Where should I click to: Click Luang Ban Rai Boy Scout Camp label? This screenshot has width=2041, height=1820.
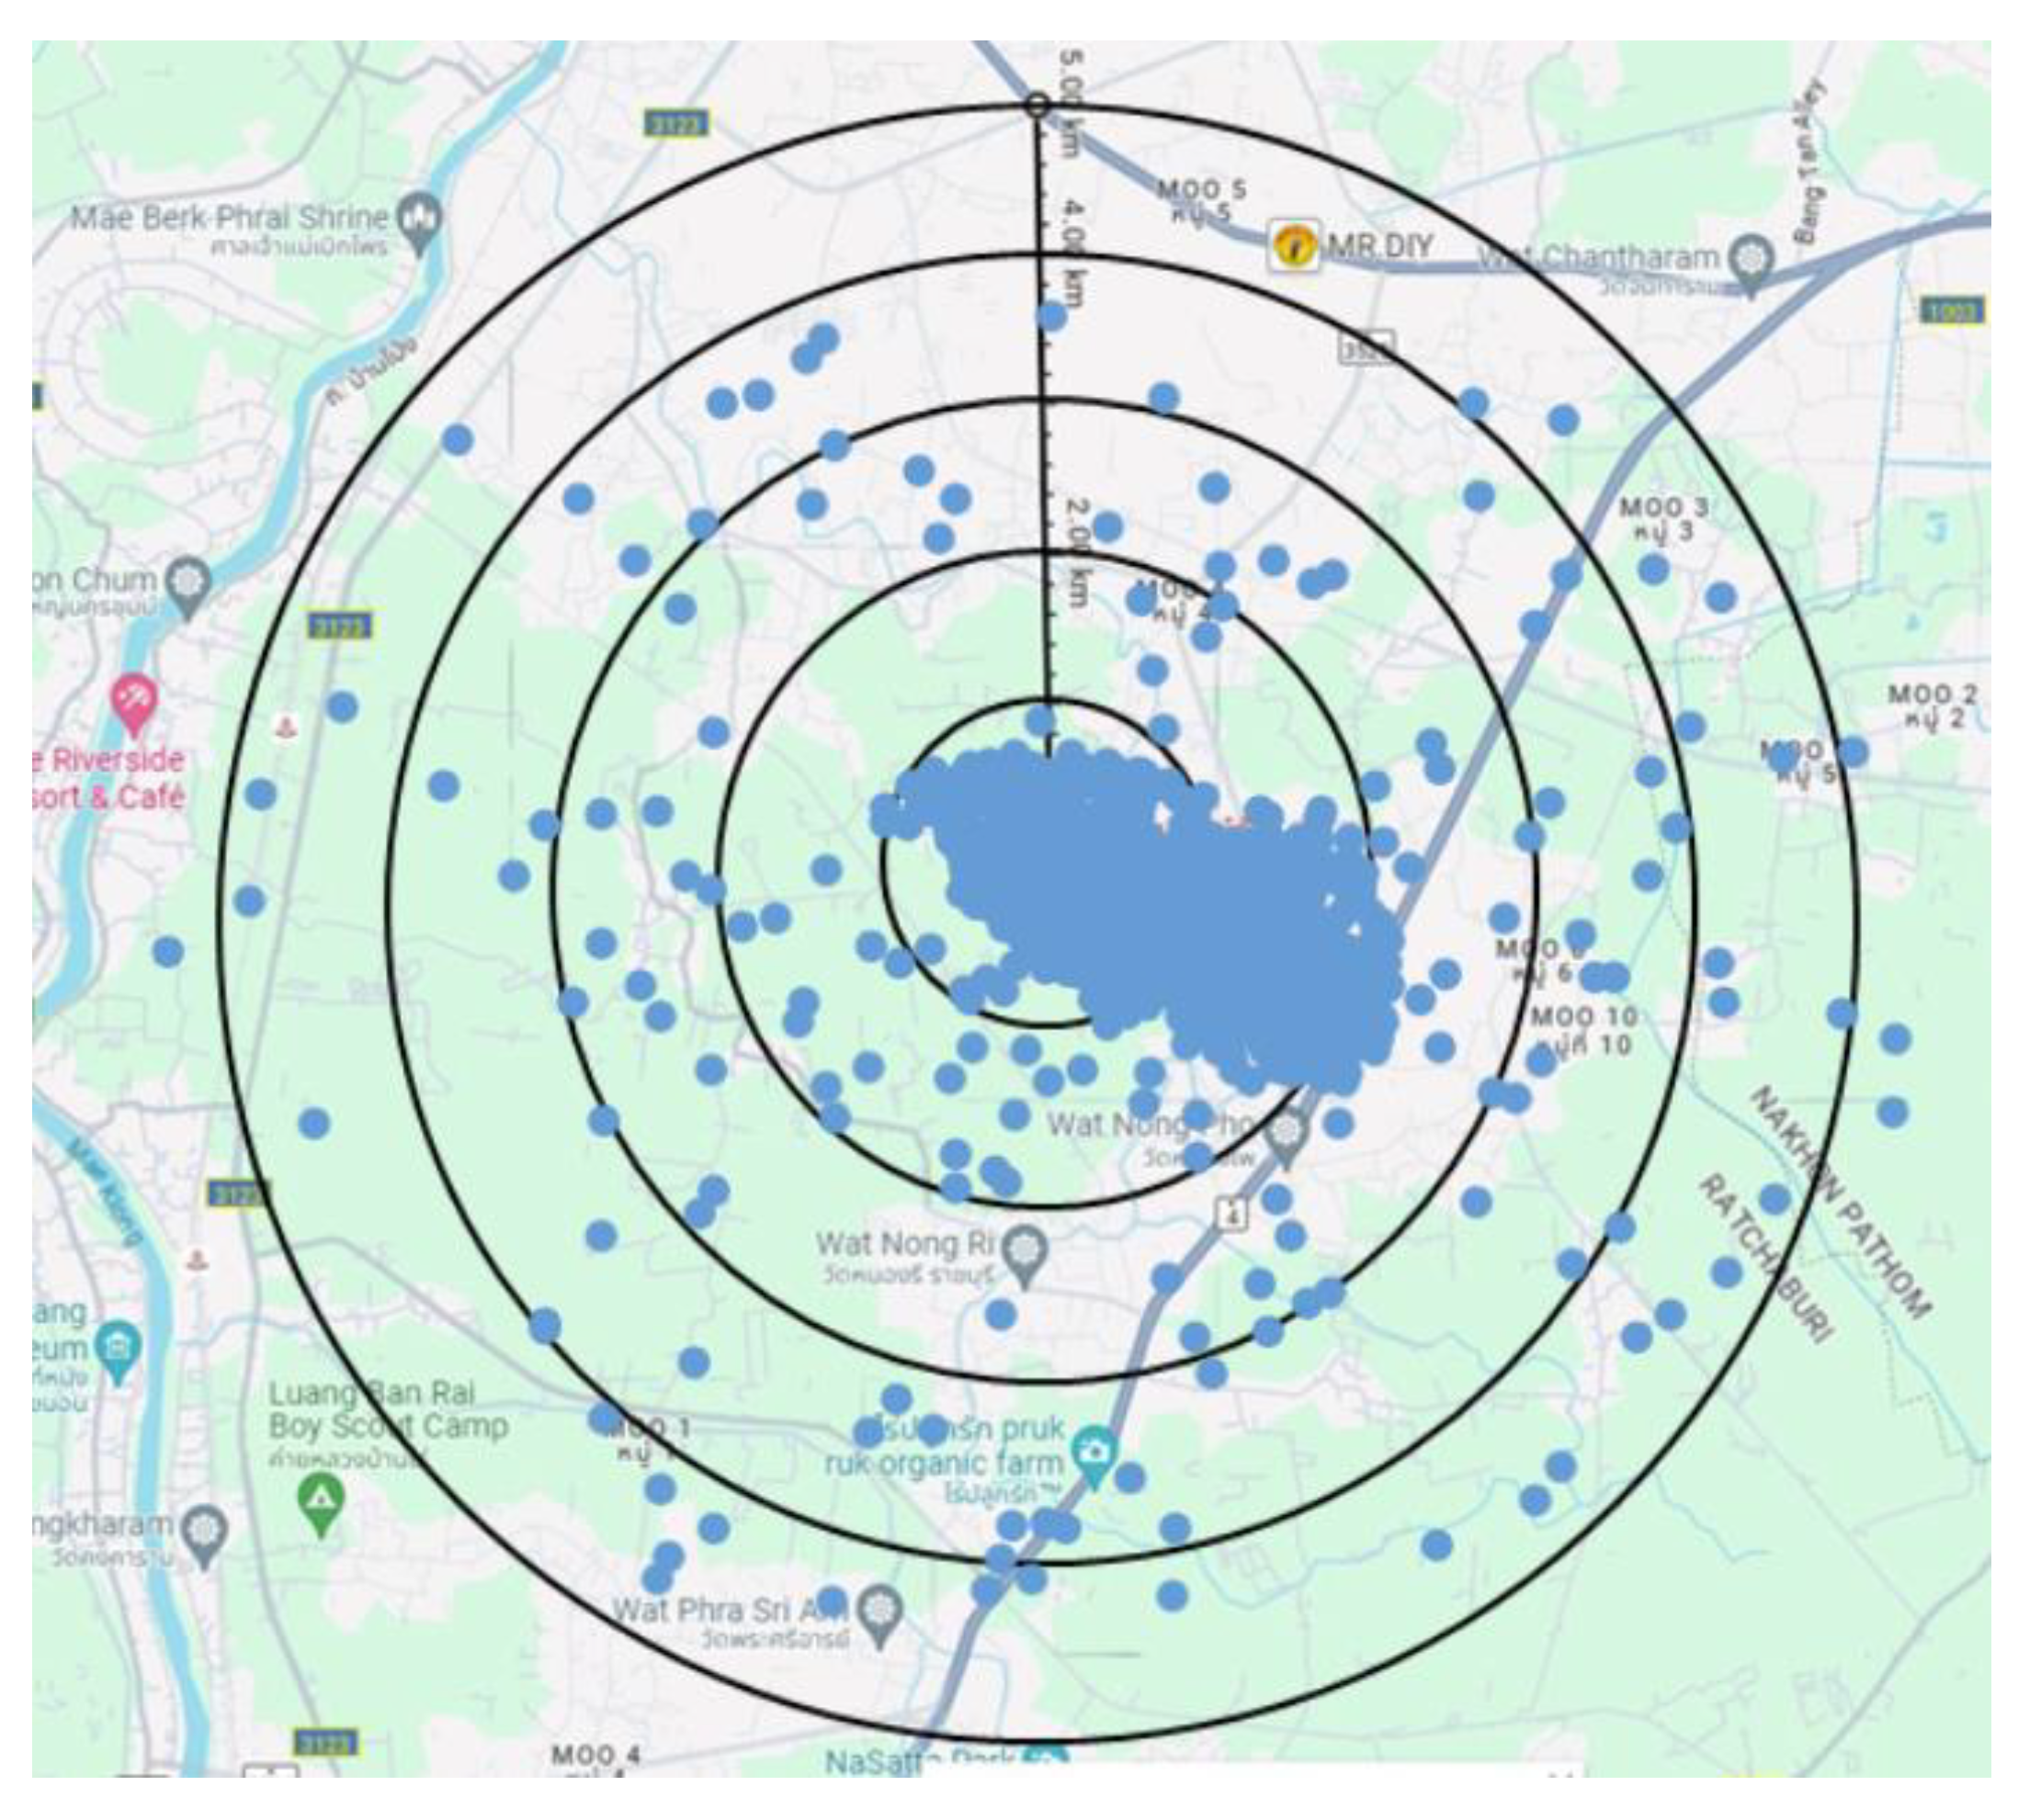pos(388,1409)
